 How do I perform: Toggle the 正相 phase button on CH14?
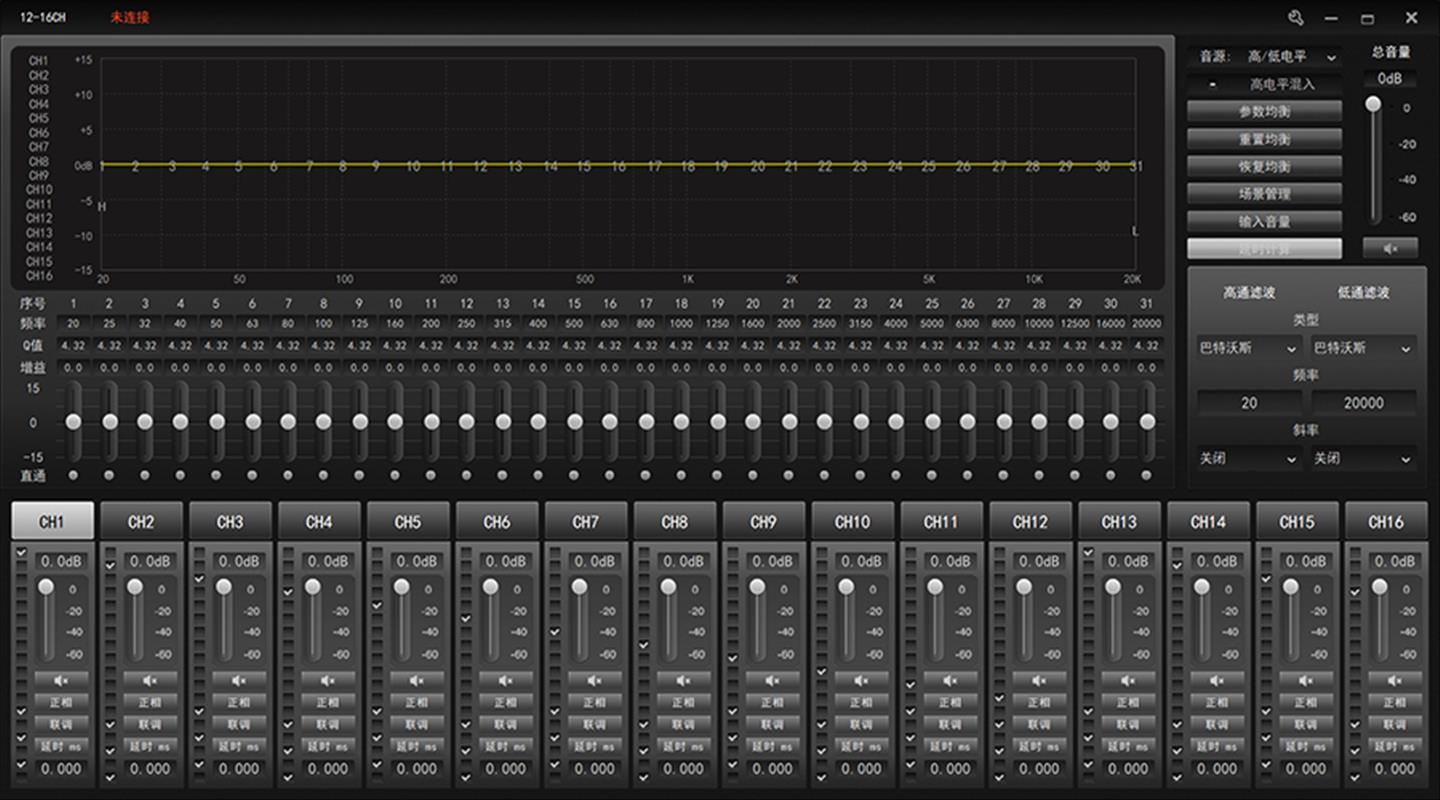point(1217,702)
